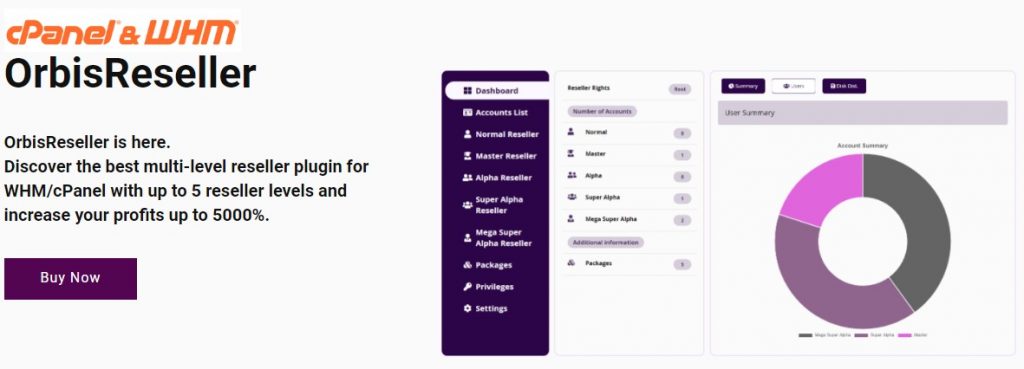
Task: Click the Mega Super Alpha count badge
Action: tap(682, 221)
